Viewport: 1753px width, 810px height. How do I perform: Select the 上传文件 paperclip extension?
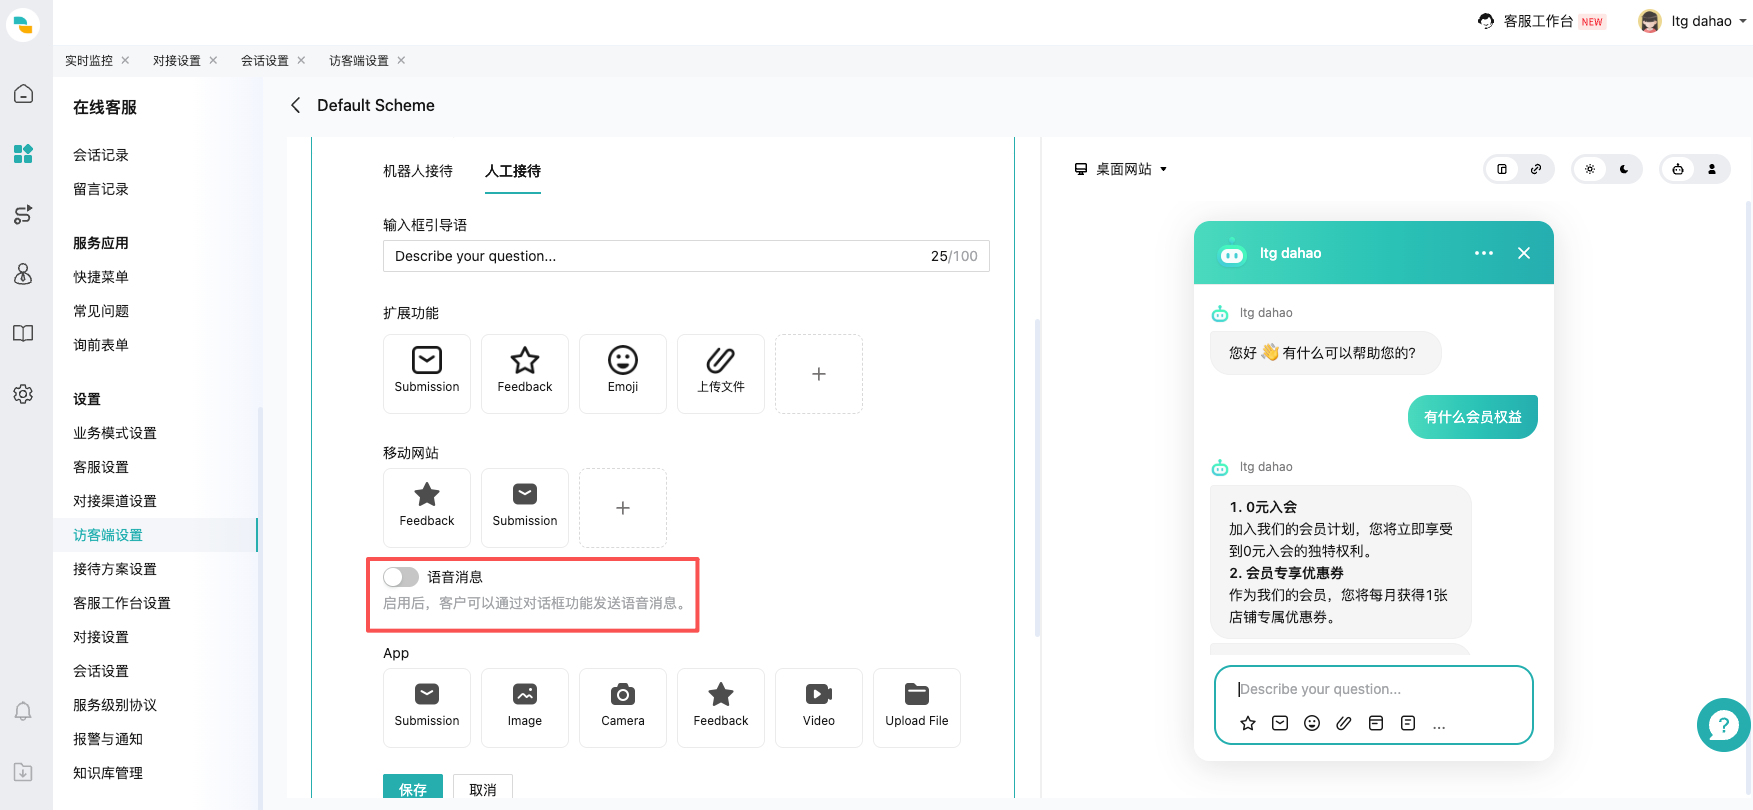pyautogui.click(x=721, y=373)
